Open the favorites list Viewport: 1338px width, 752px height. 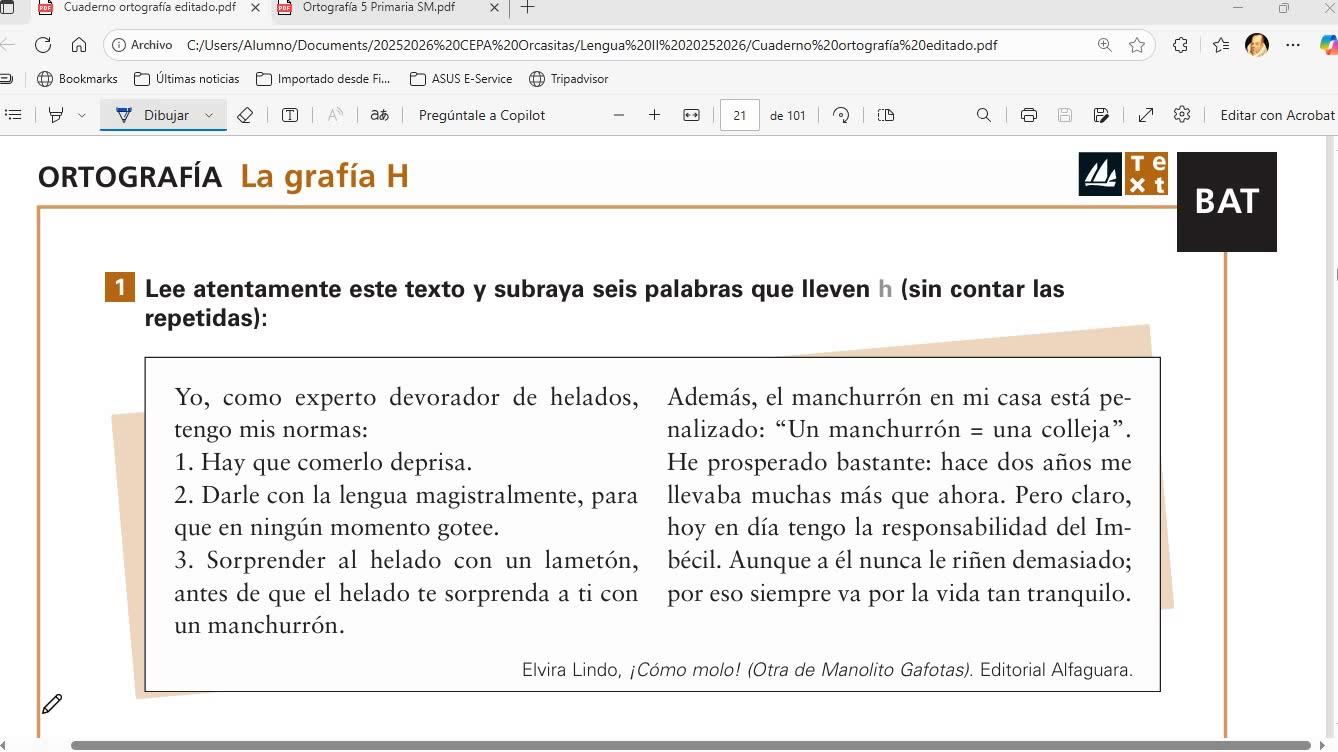[1221, 45]
